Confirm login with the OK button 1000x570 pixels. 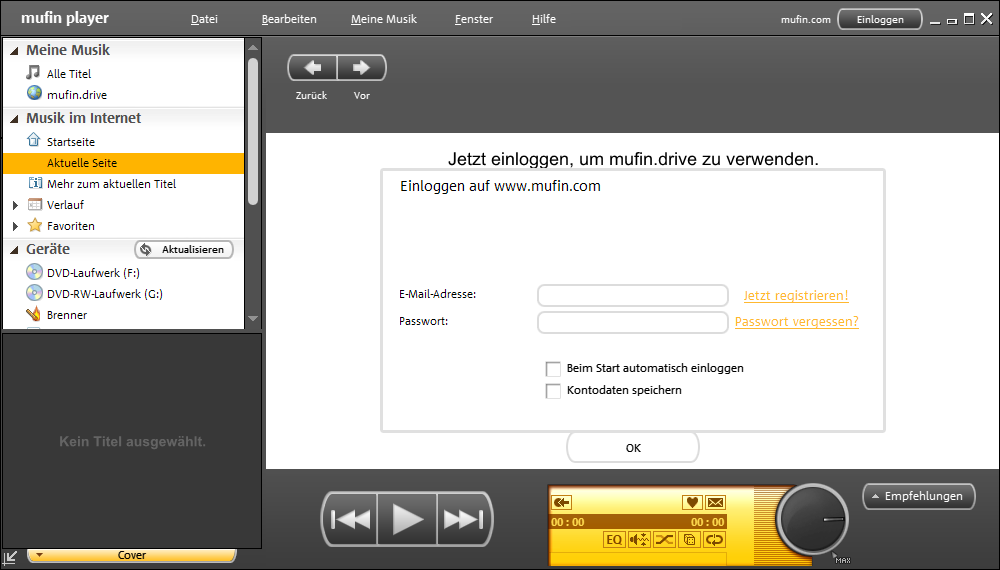[x=633, y=448]
